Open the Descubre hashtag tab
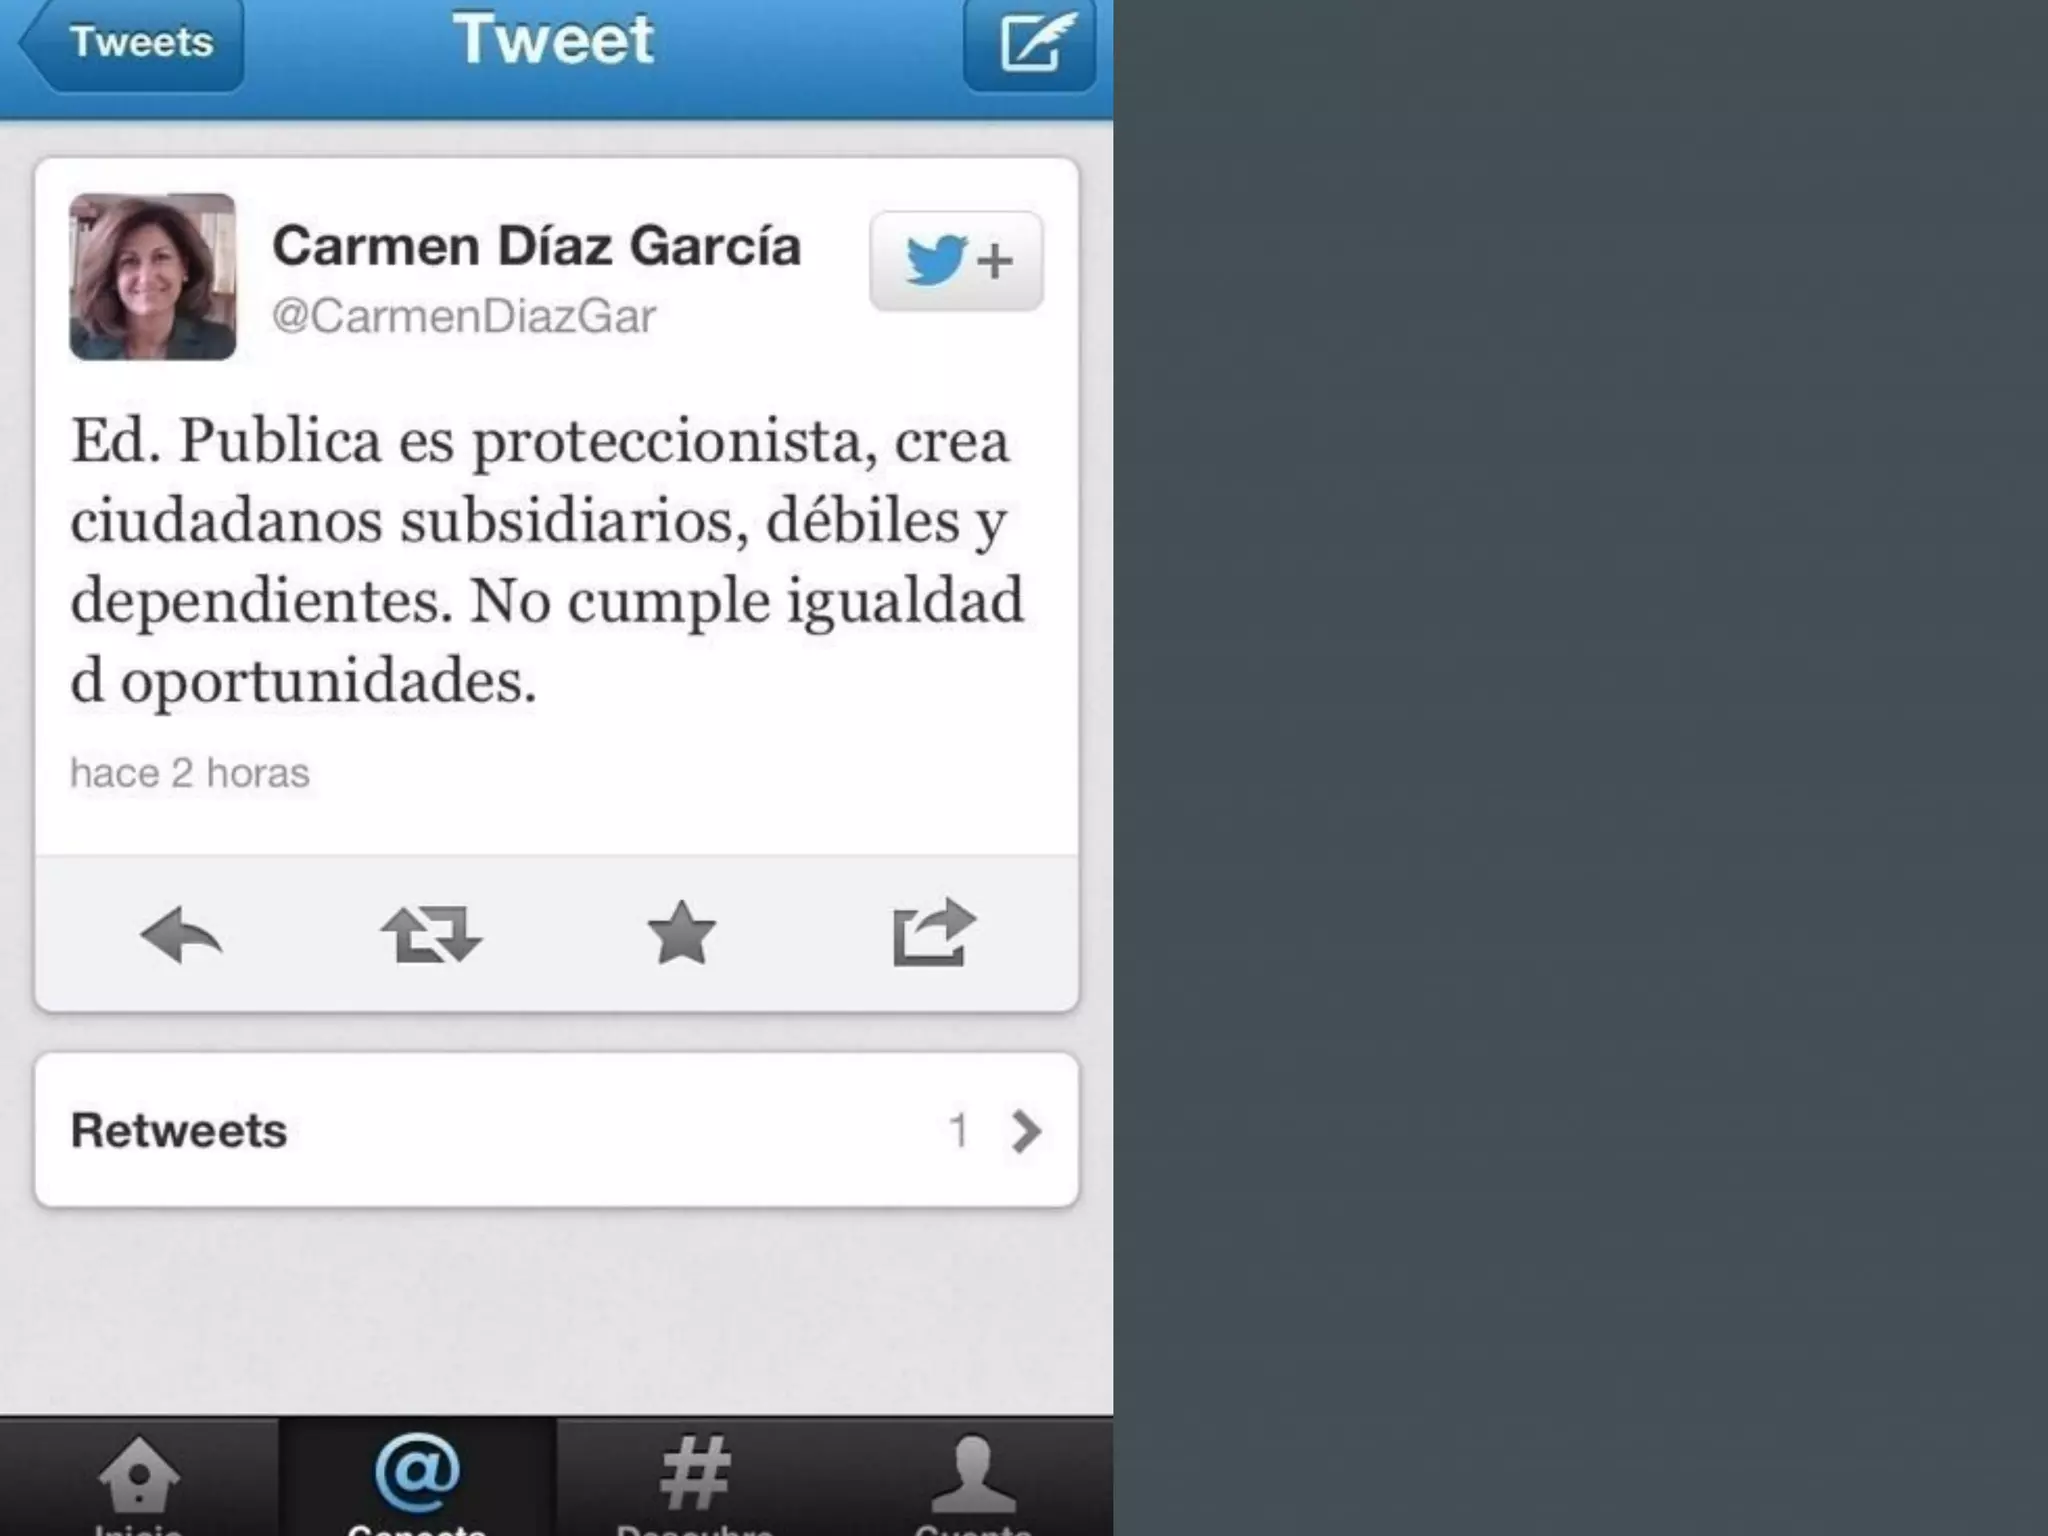Viewport: 2048px width, 1536px height. [x=695, y=1478]
